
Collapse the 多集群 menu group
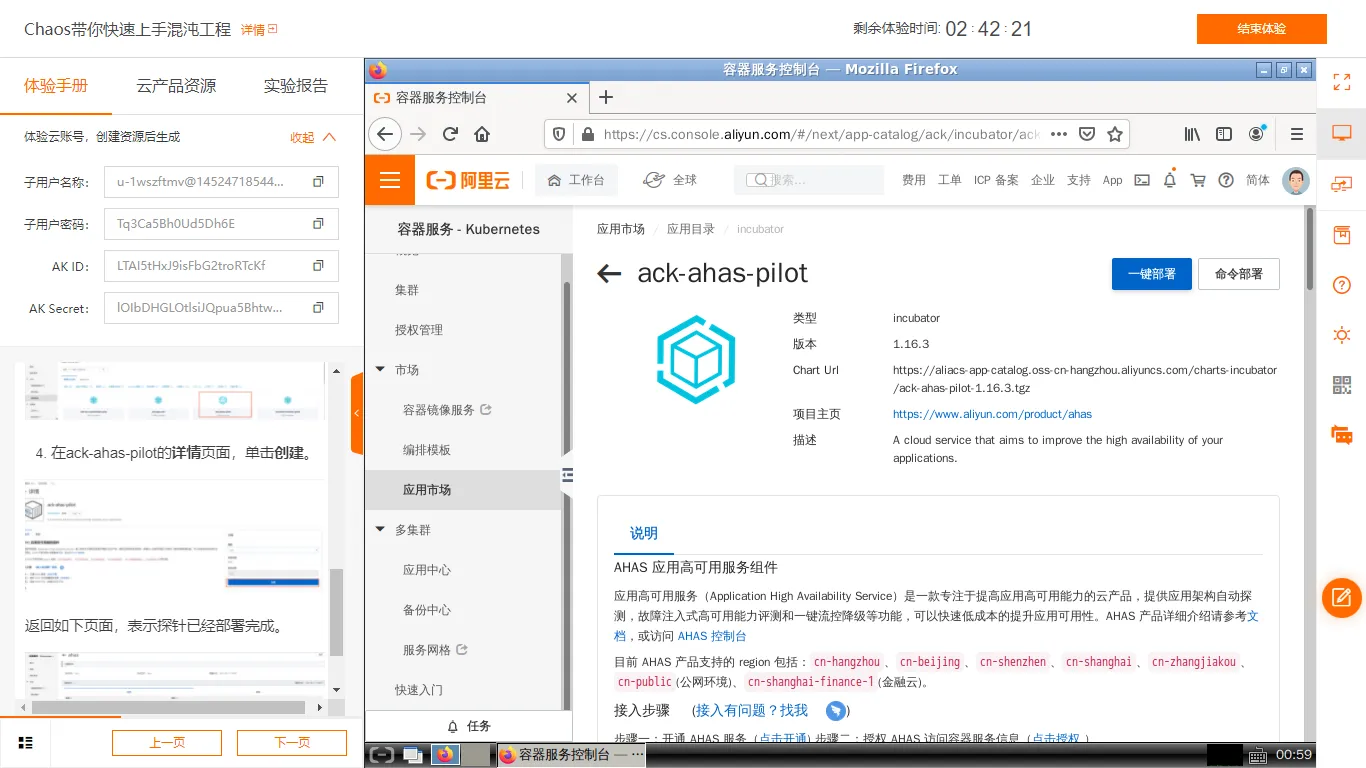(380, 530)
